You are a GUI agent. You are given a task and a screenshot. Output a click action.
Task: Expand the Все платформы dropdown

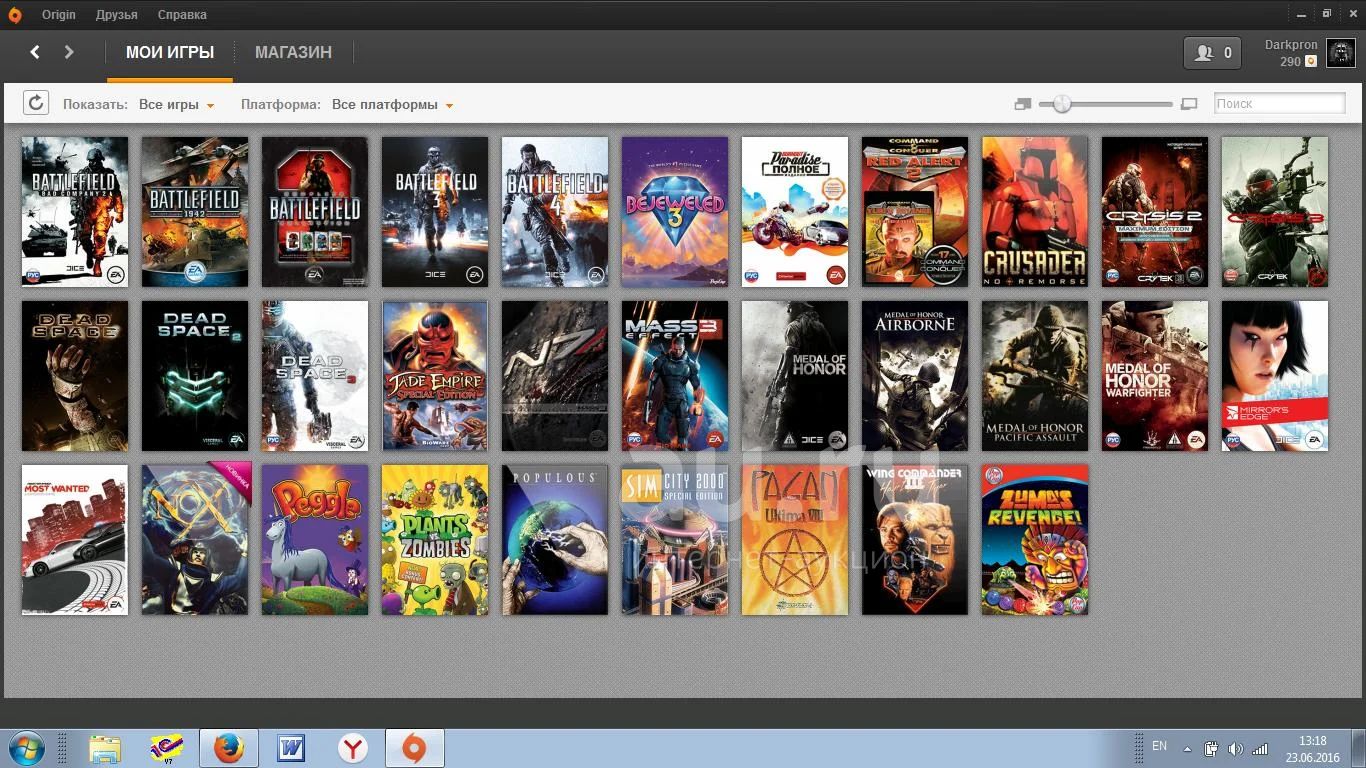pyautogui.click(x=392, y=104)
